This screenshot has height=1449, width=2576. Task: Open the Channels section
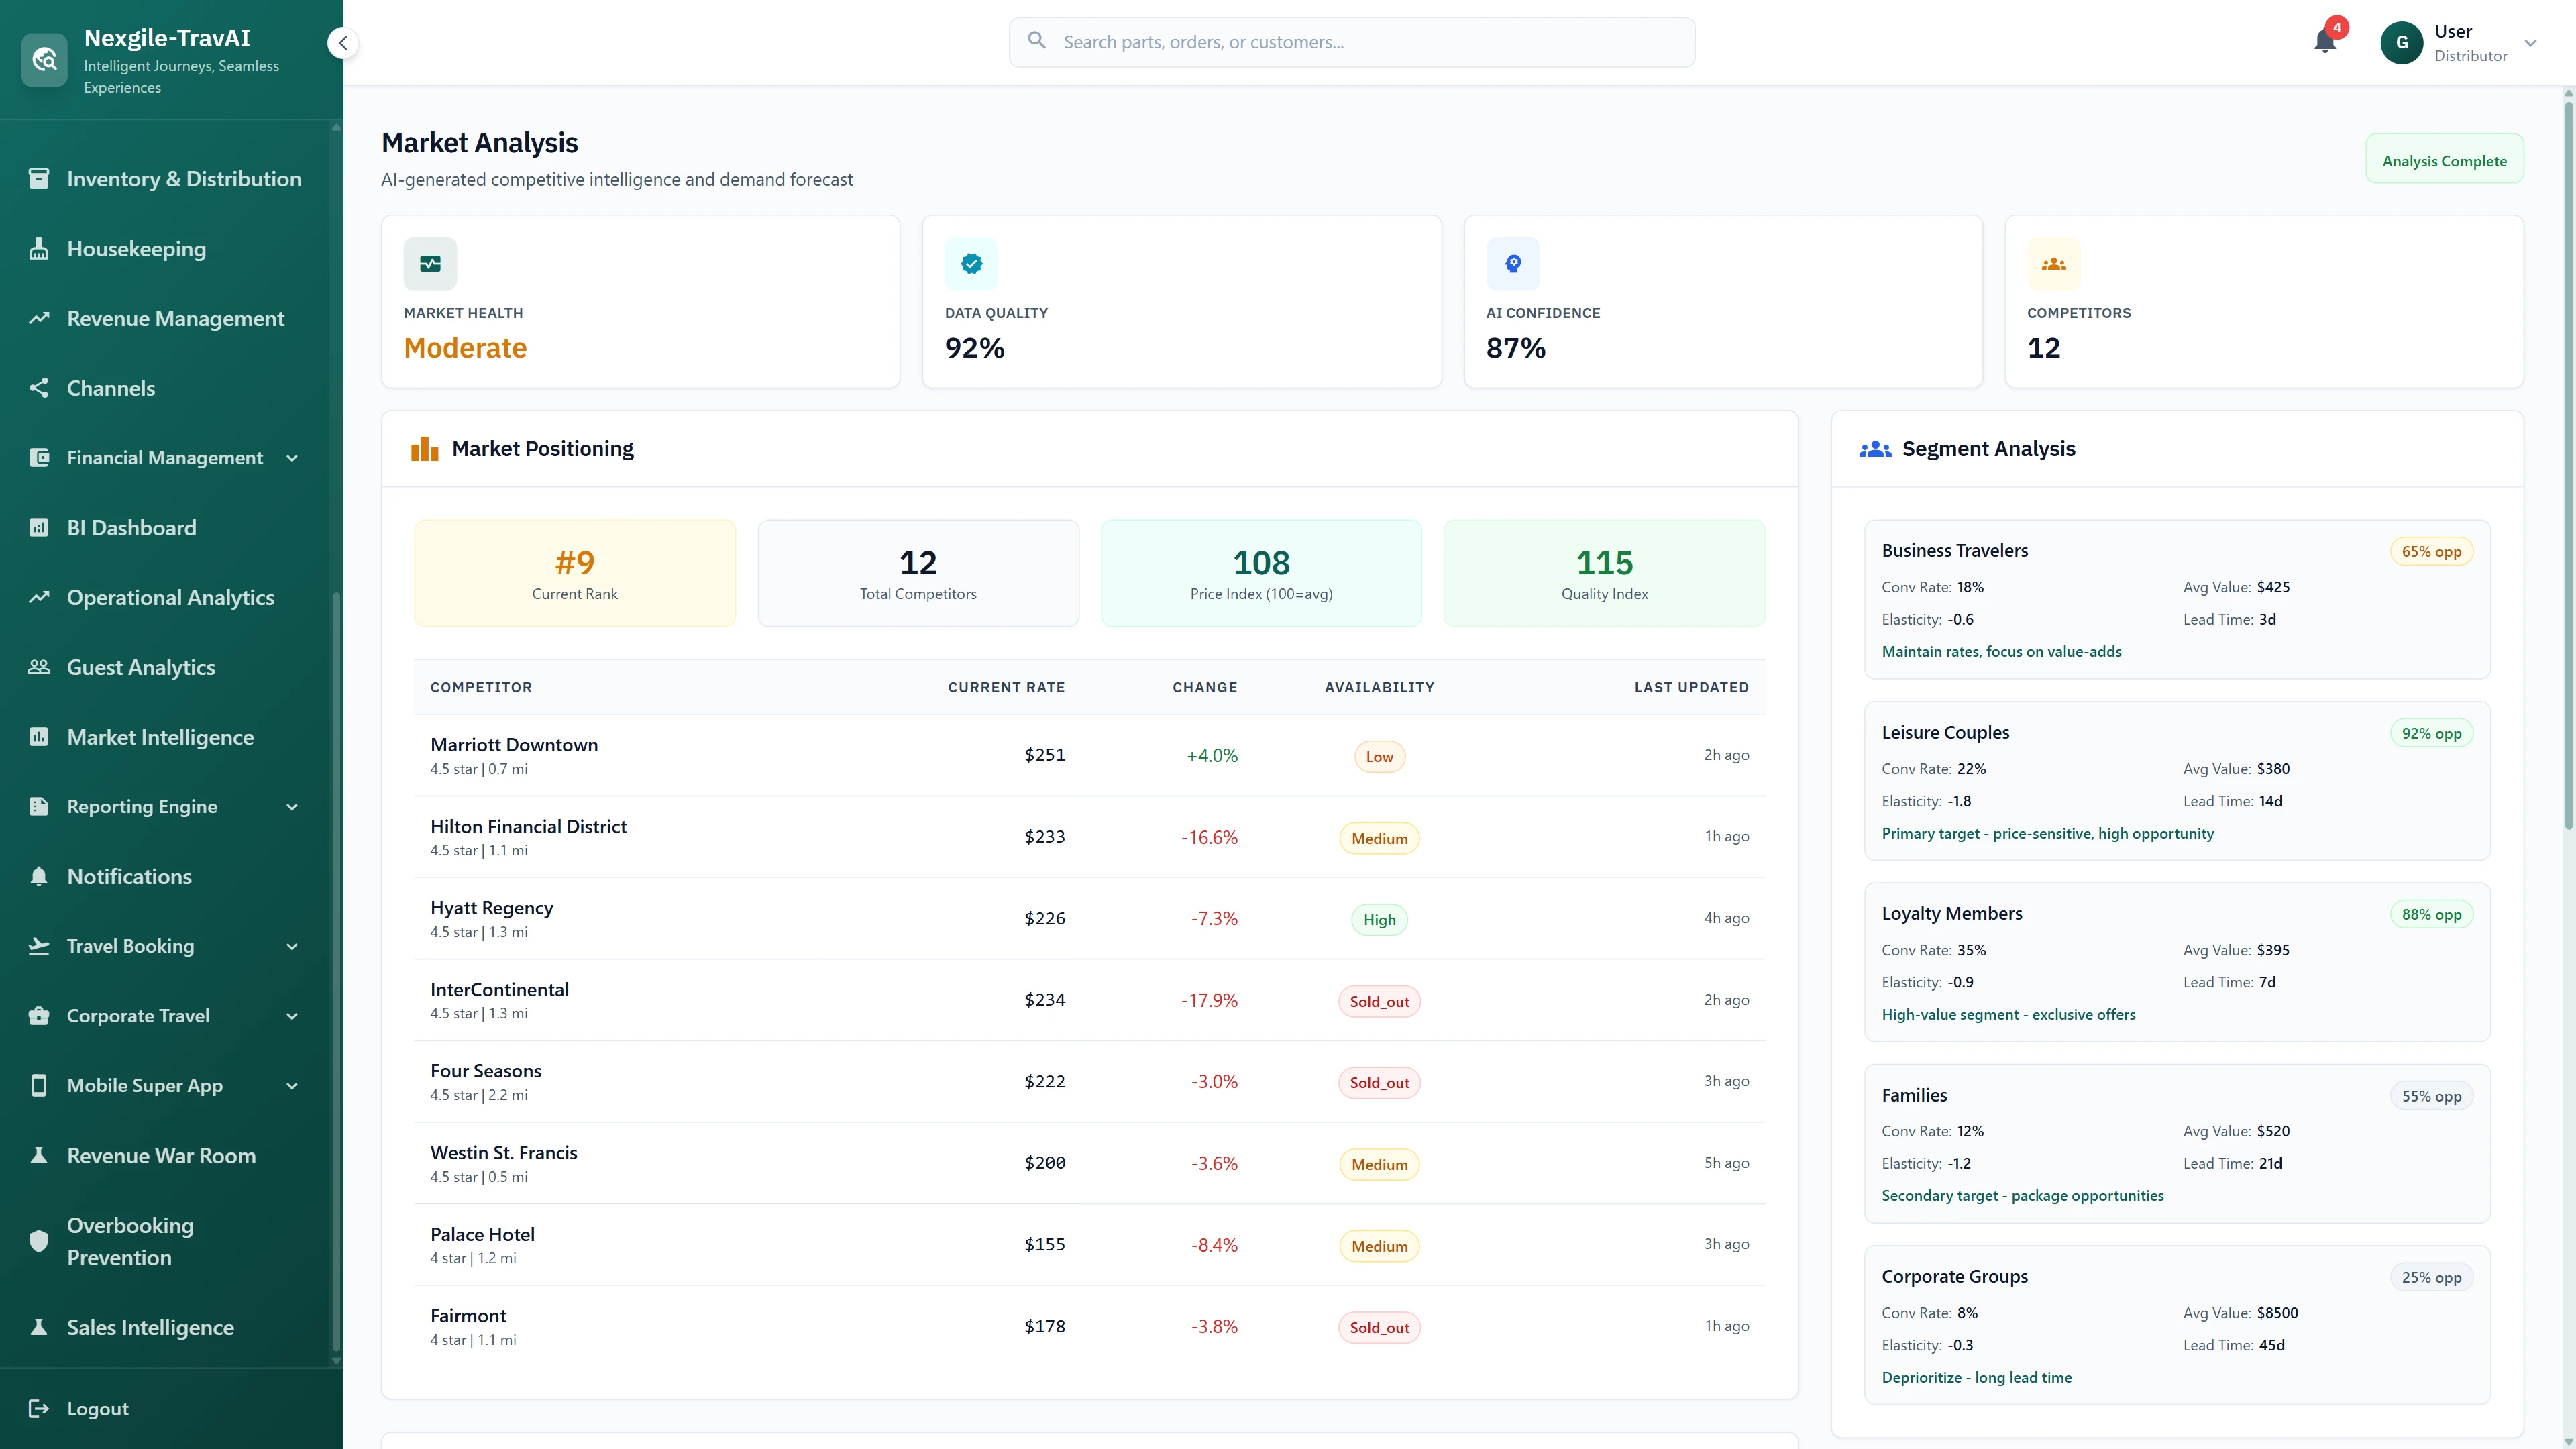[110, 388]
